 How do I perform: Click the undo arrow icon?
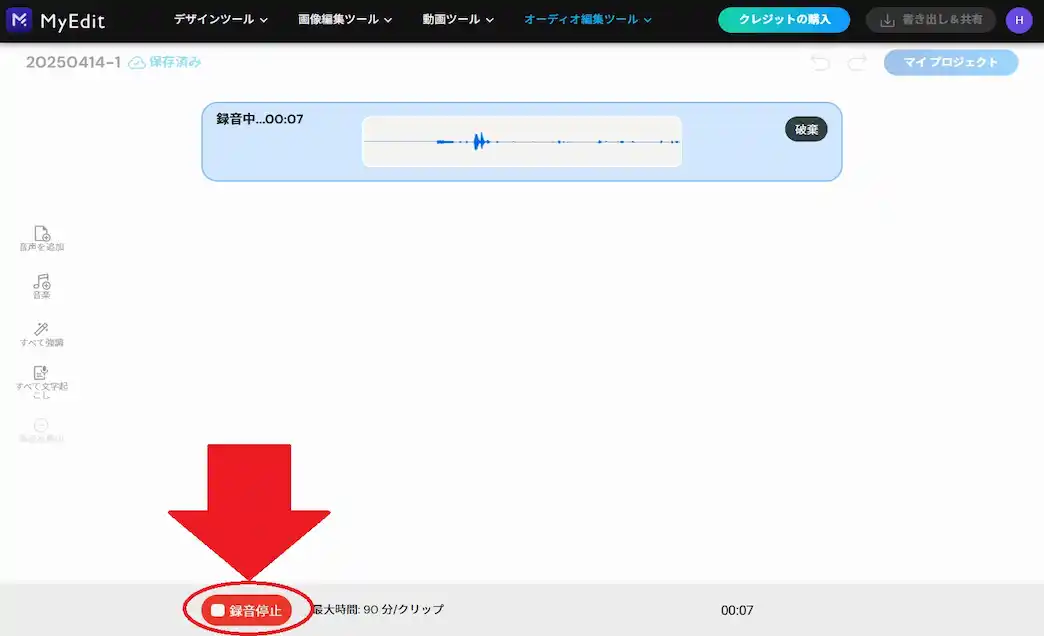820,62
